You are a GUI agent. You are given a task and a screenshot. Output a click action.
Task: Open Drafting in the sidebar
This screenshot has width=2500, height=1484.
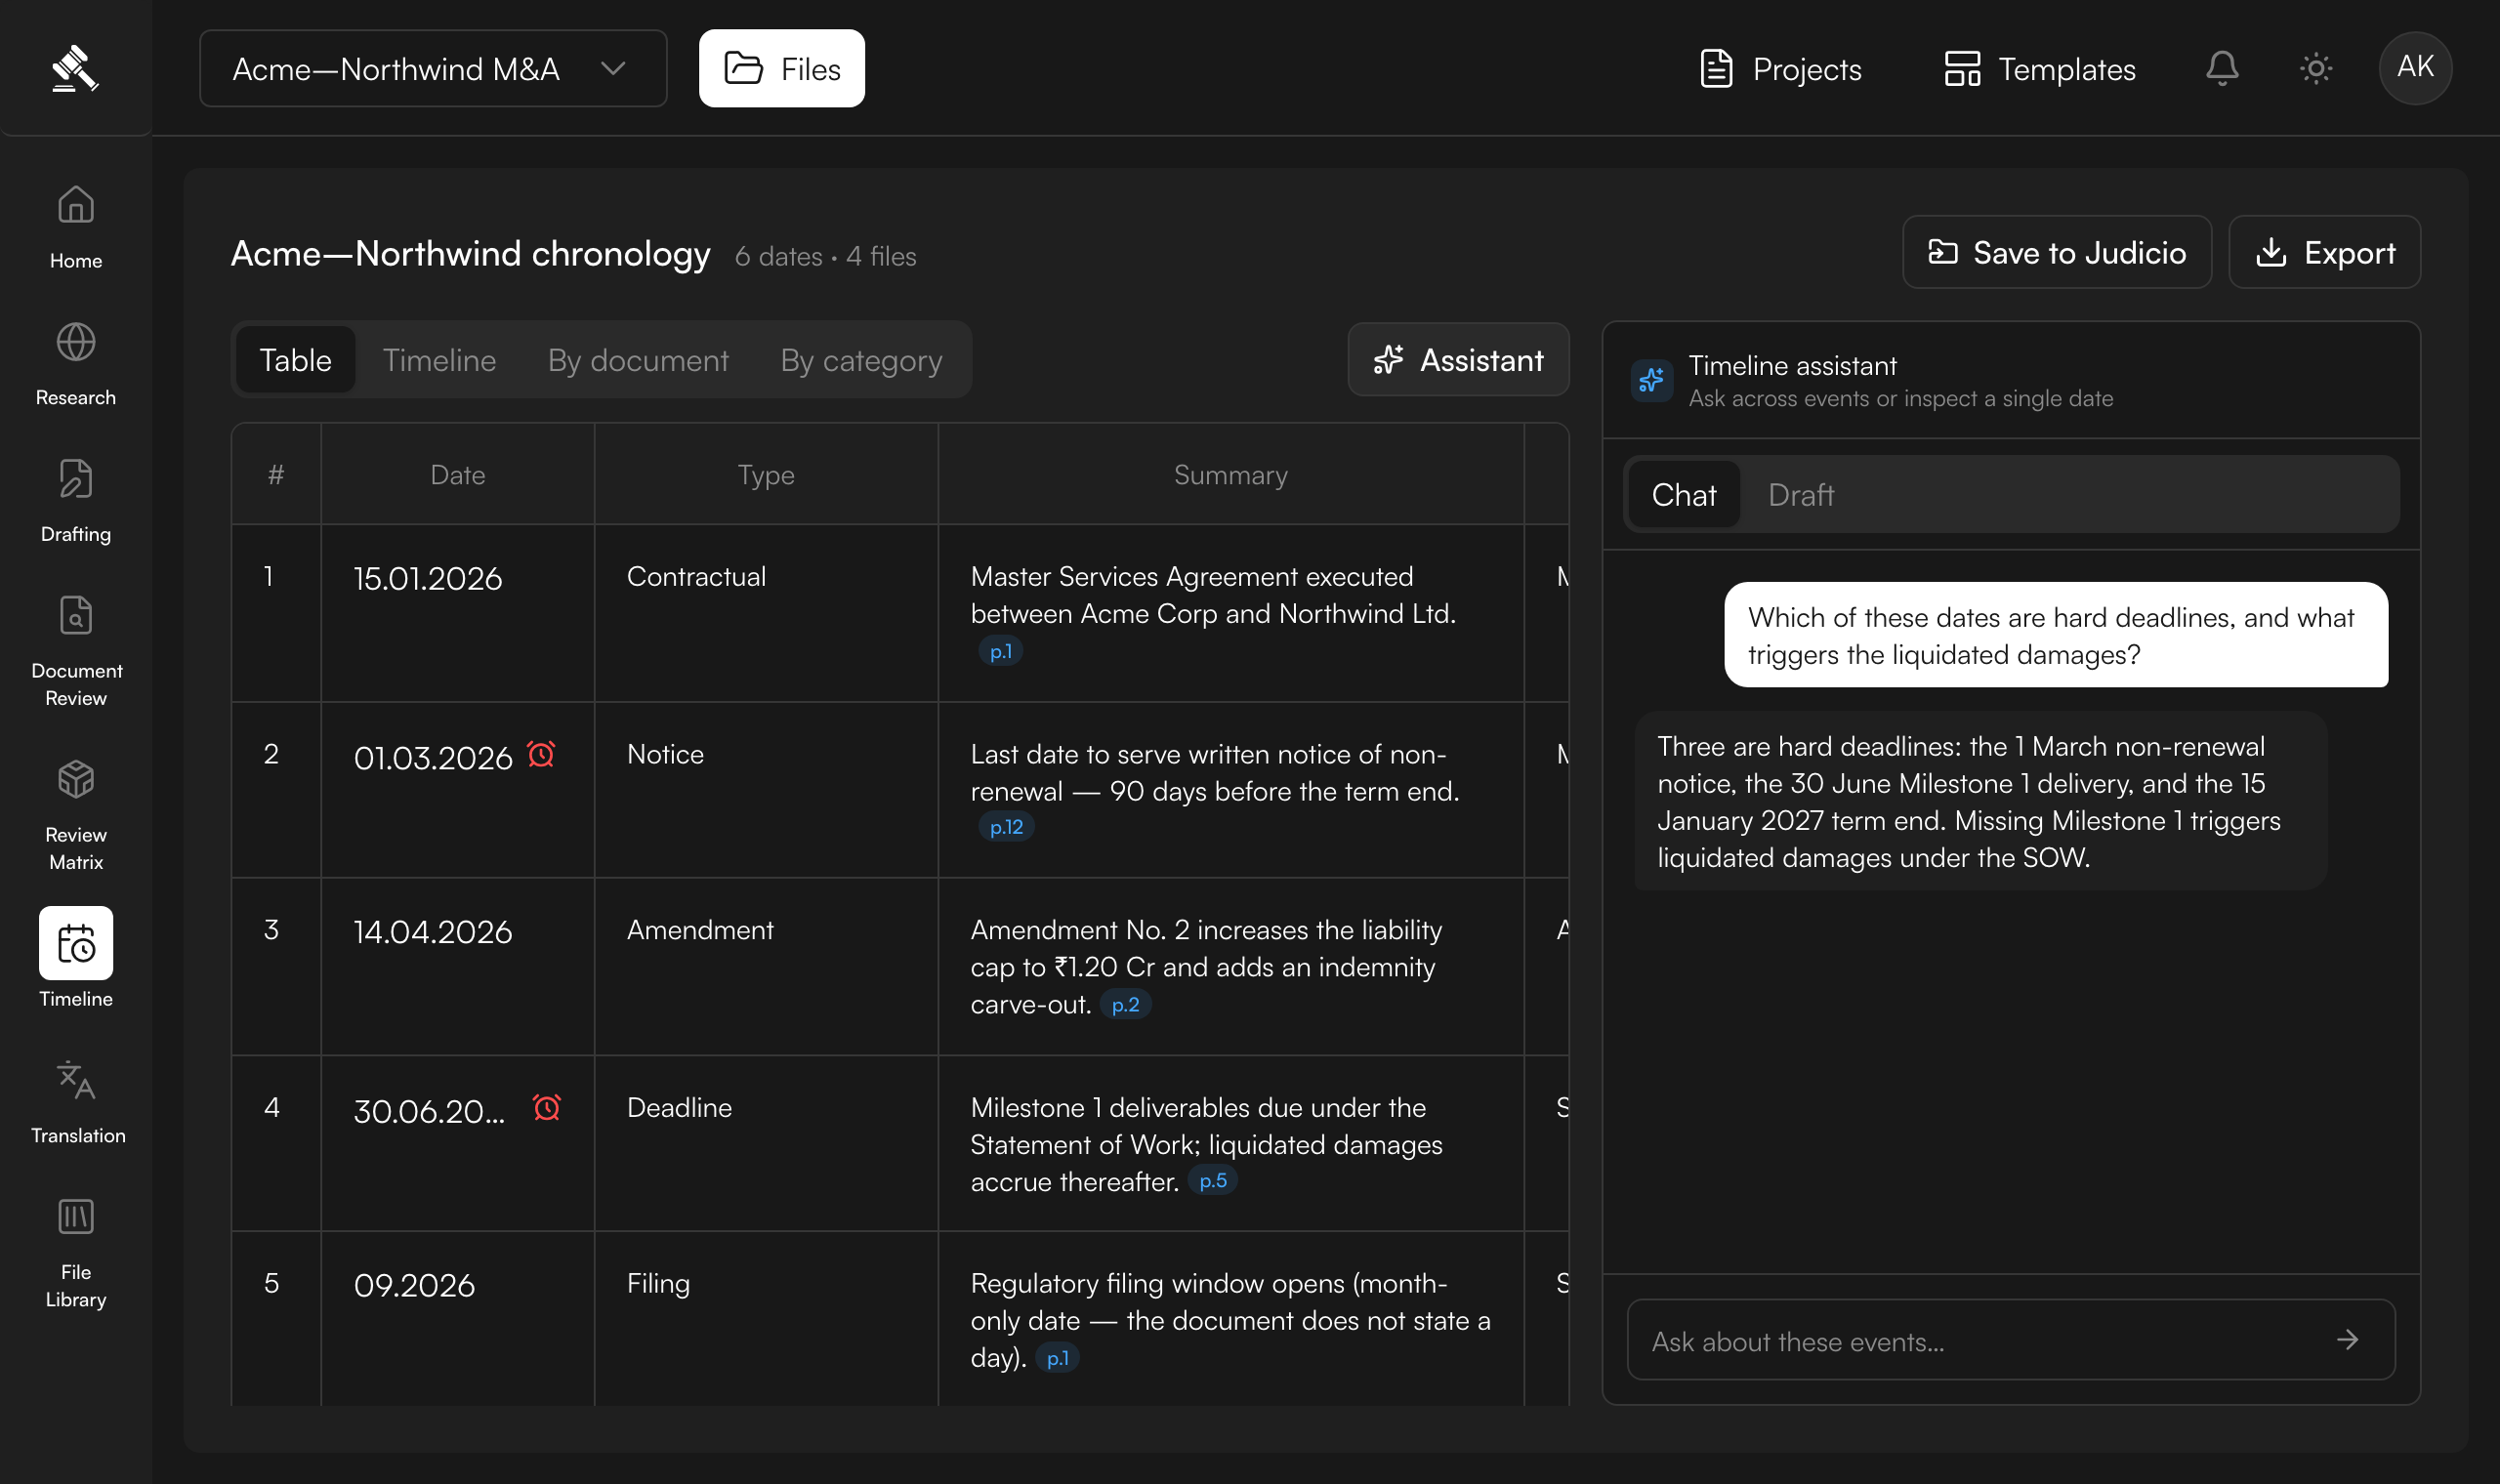[76, 501]
